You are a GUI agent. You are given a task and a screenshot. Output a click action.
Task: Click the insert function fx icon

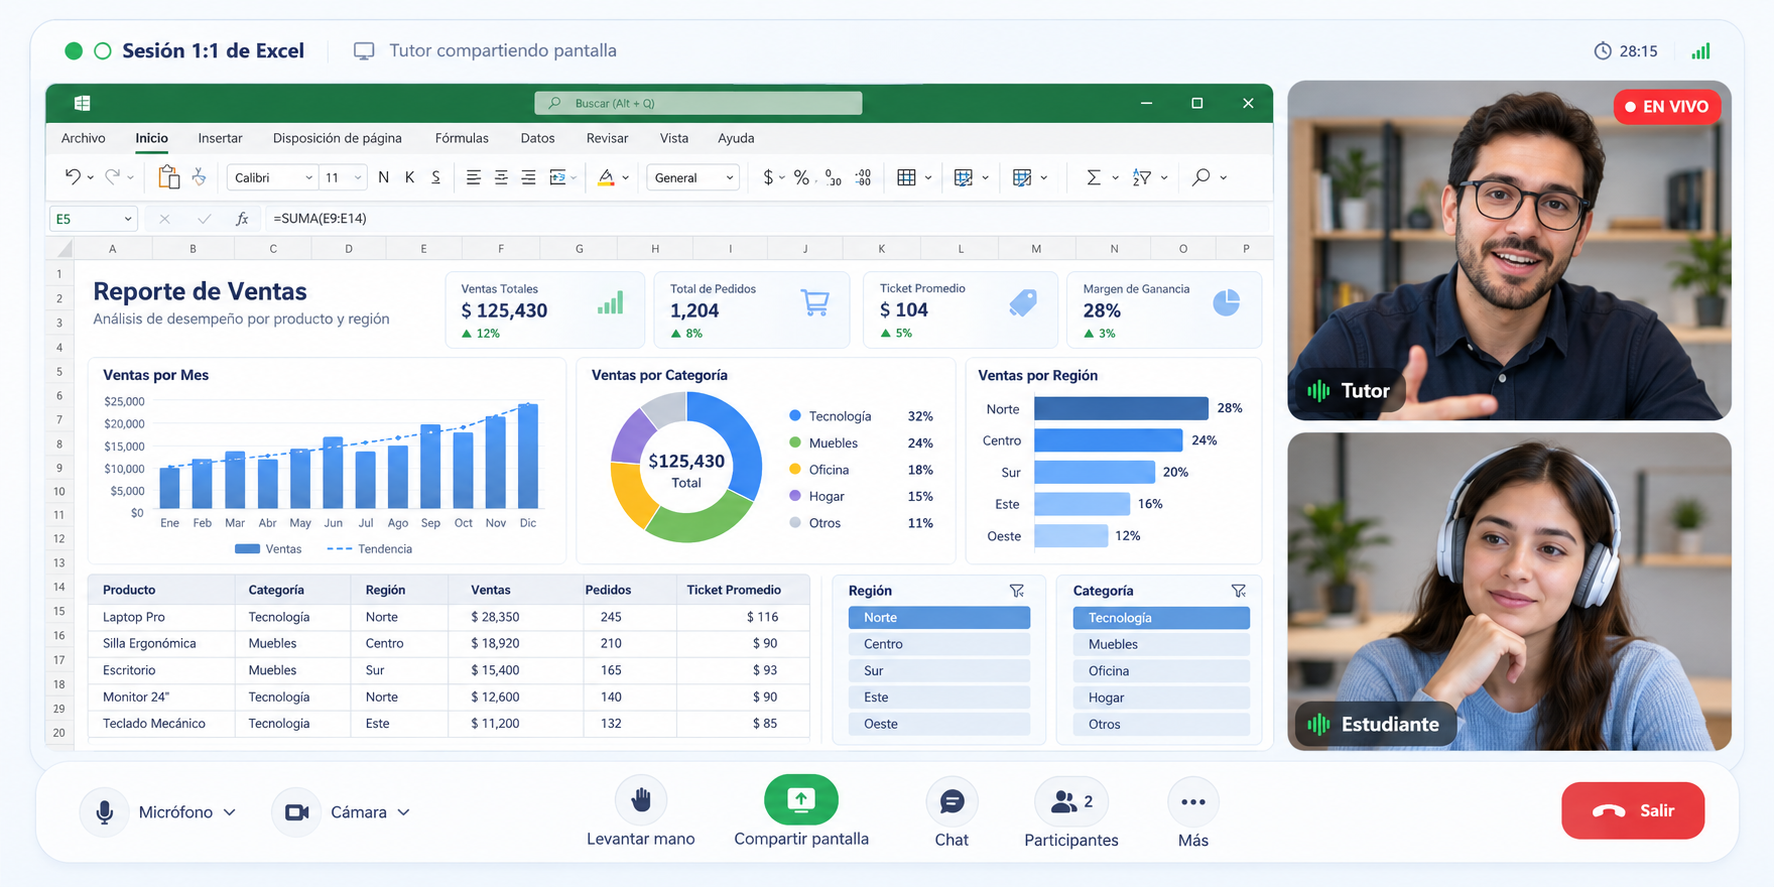coord(241,218)
